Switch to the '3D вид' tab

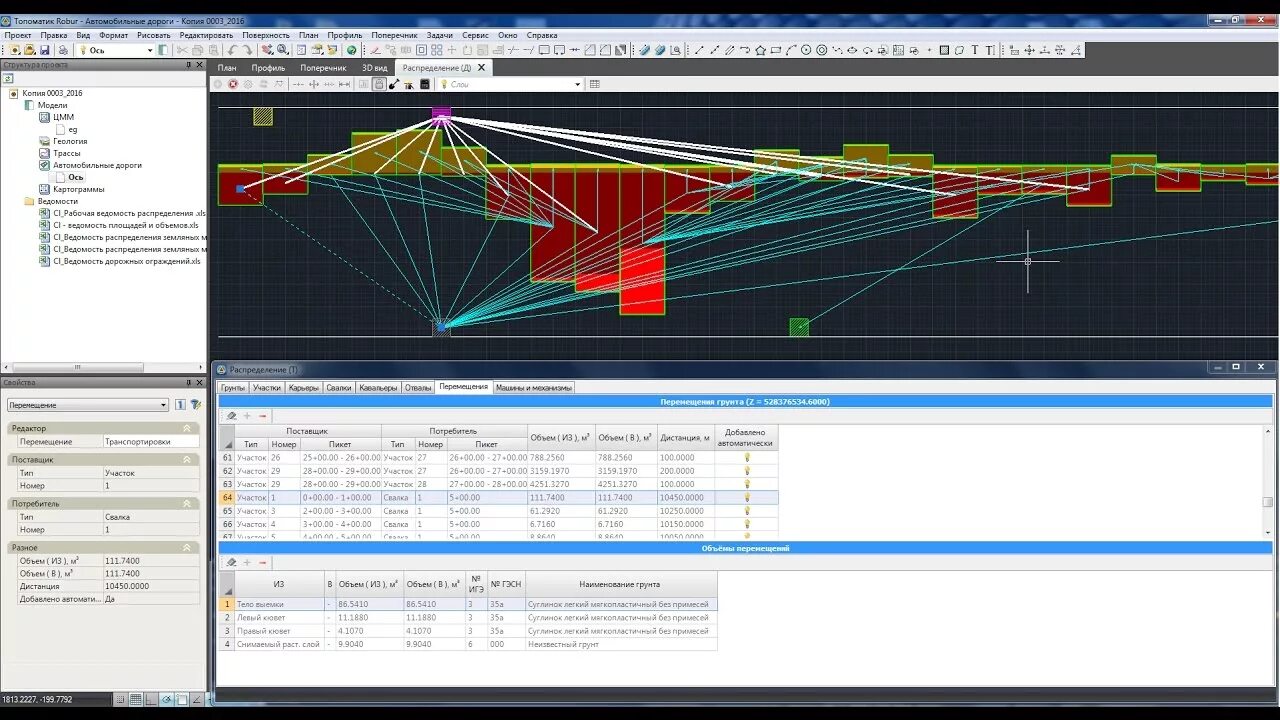coord(374,68)
